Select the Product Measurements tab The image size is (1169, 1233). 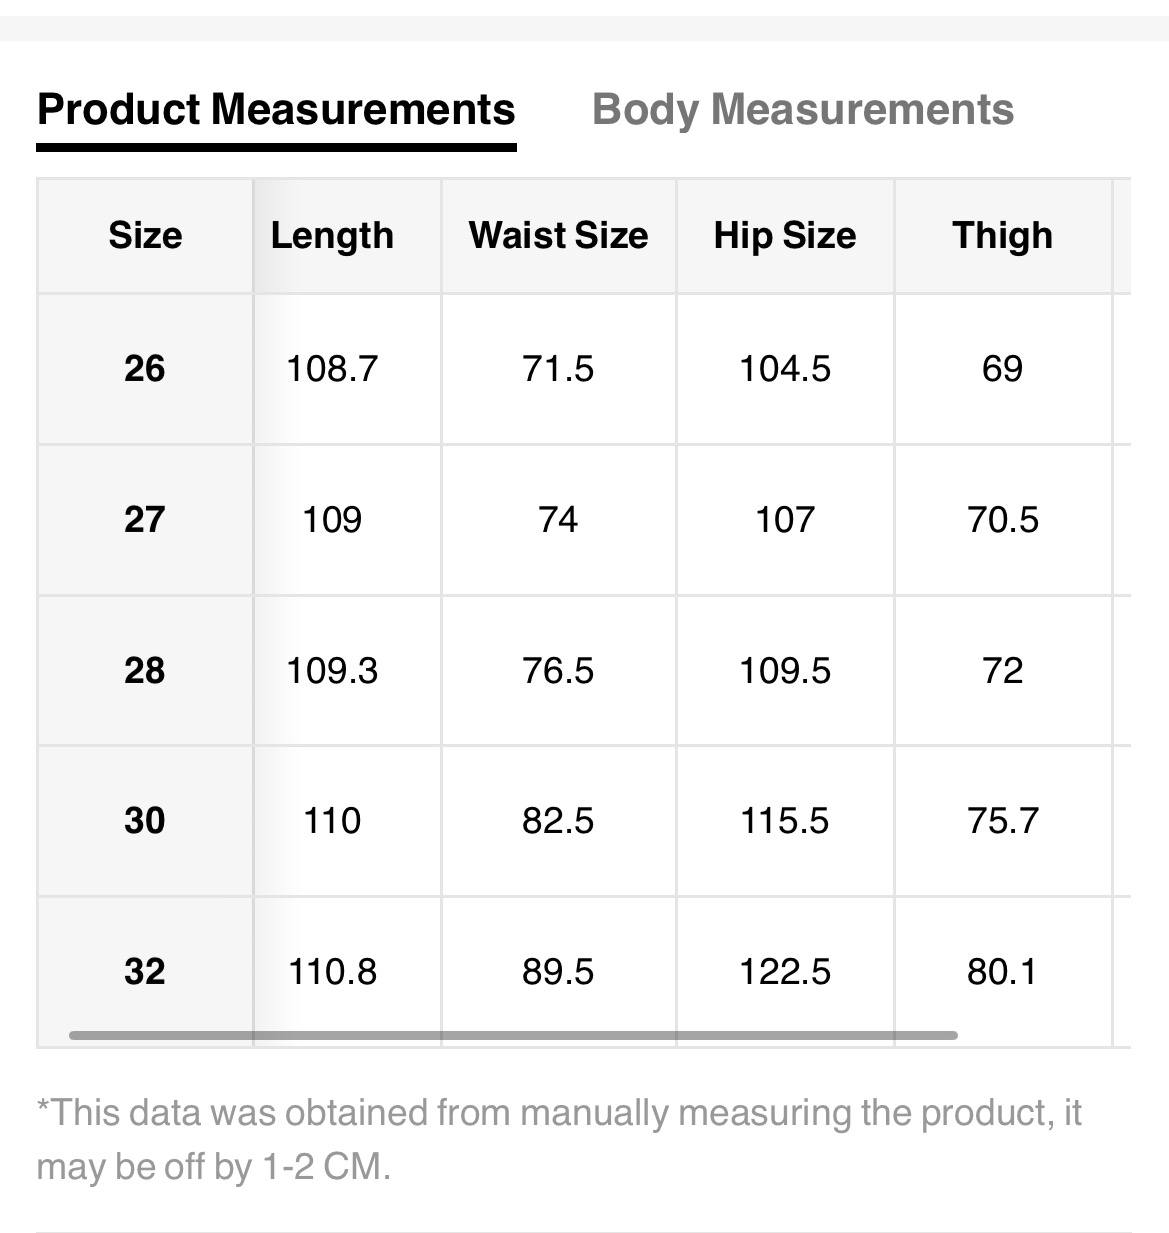[x=276, y=109]
